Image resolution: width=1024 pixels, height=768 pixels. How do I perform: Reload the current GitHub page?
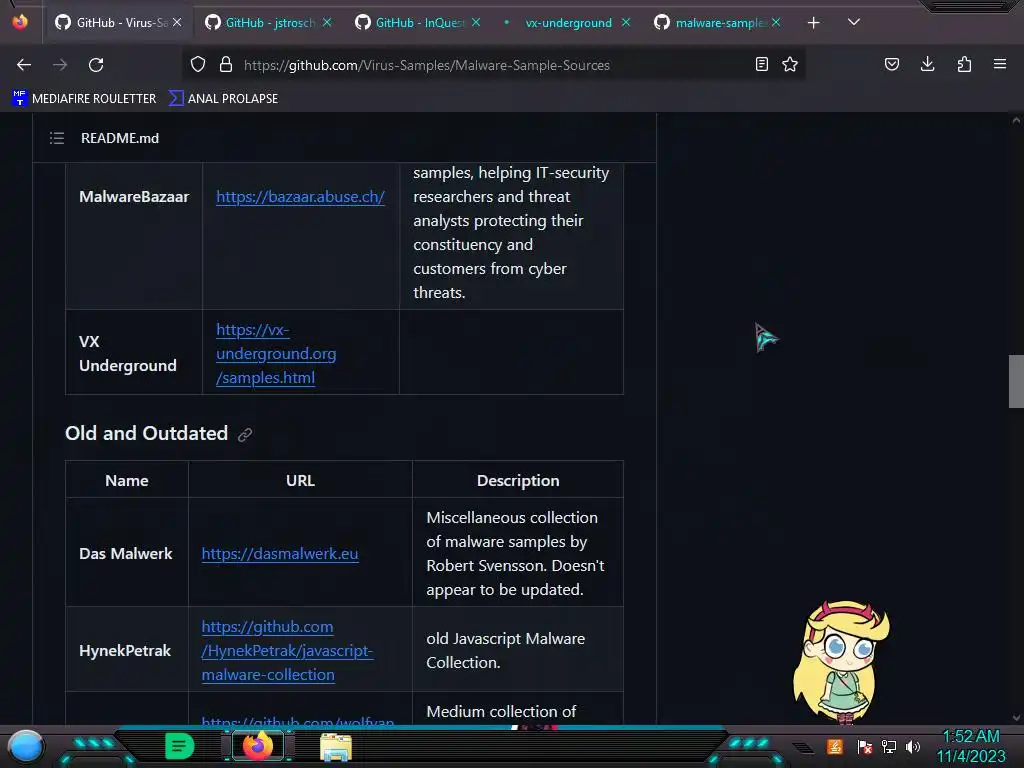click(x=96, y=65)
